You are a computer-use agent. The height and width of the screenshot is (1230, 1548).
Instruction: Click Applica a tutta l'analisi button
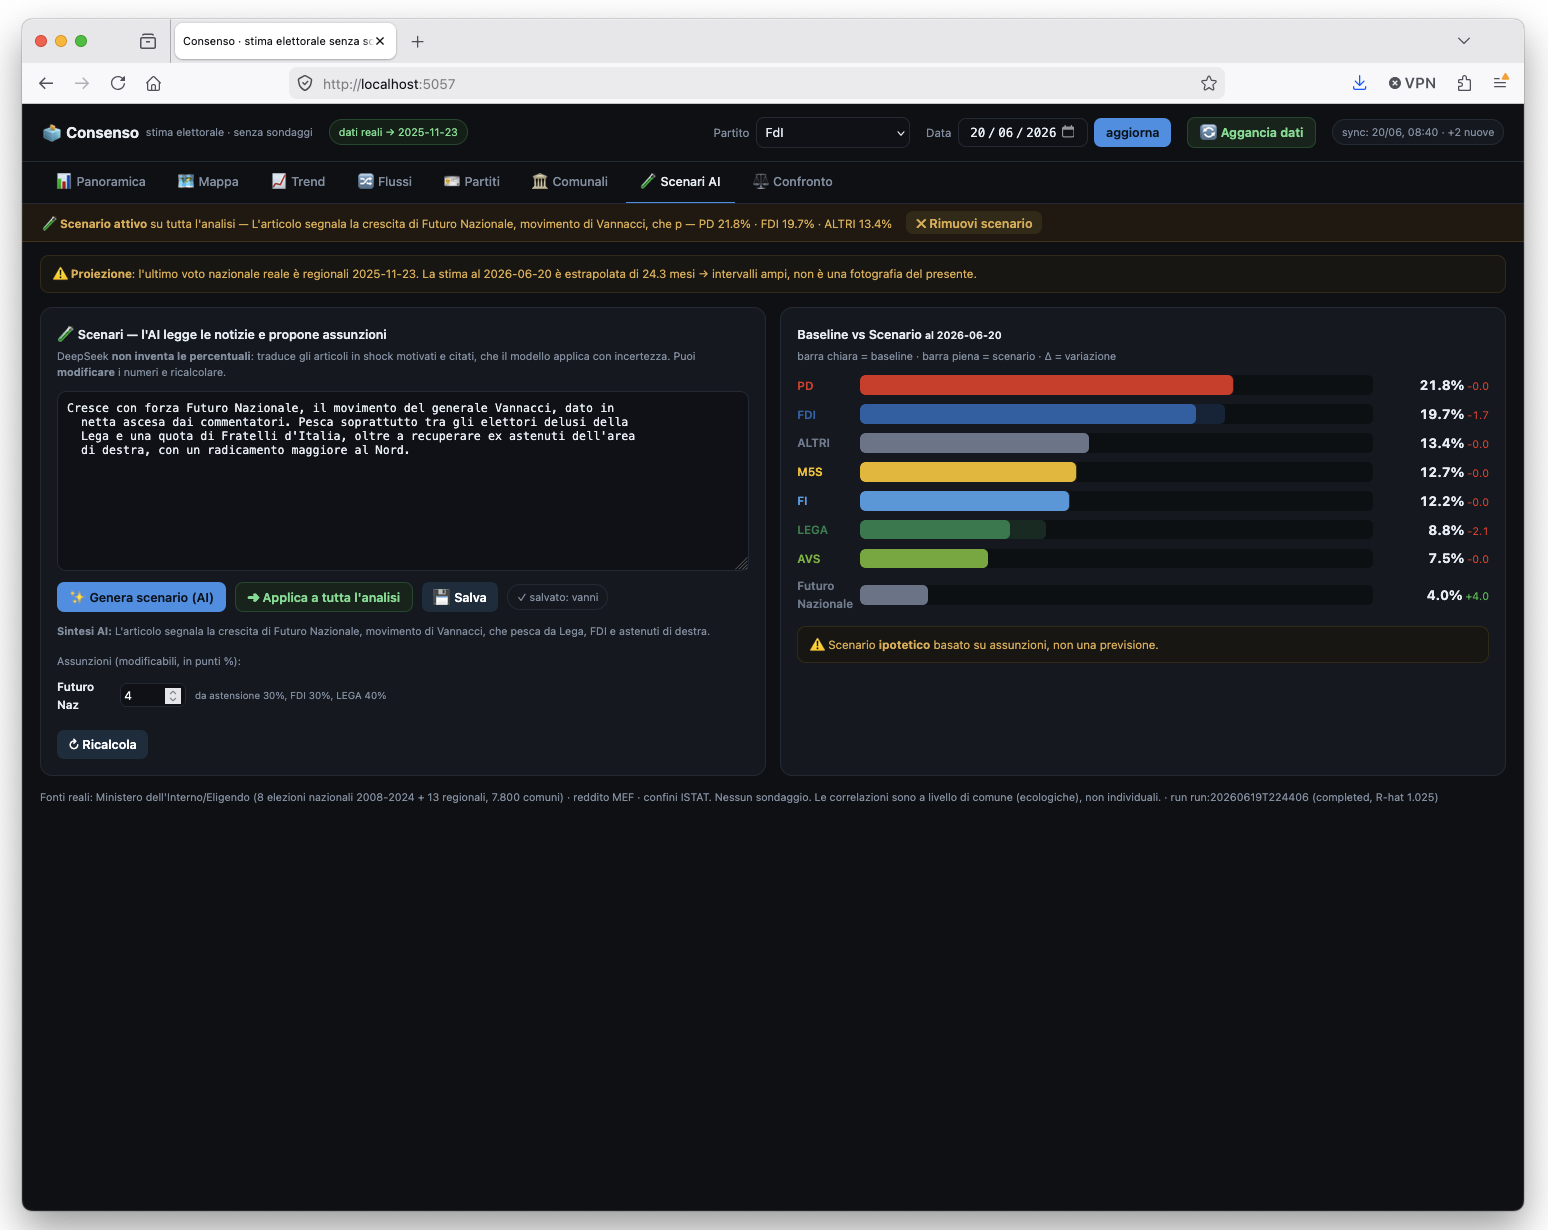324,597
